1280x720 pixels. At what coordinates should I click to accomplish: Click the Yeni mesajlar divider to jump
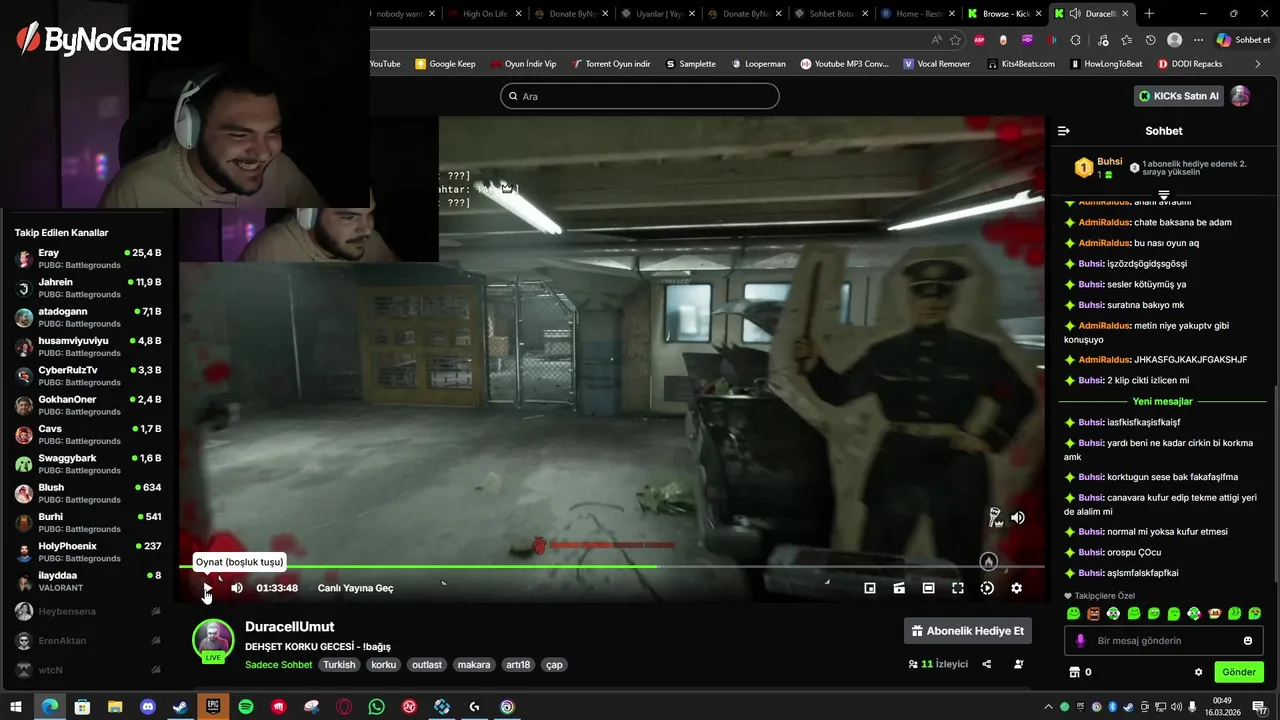pos(1164,401)
